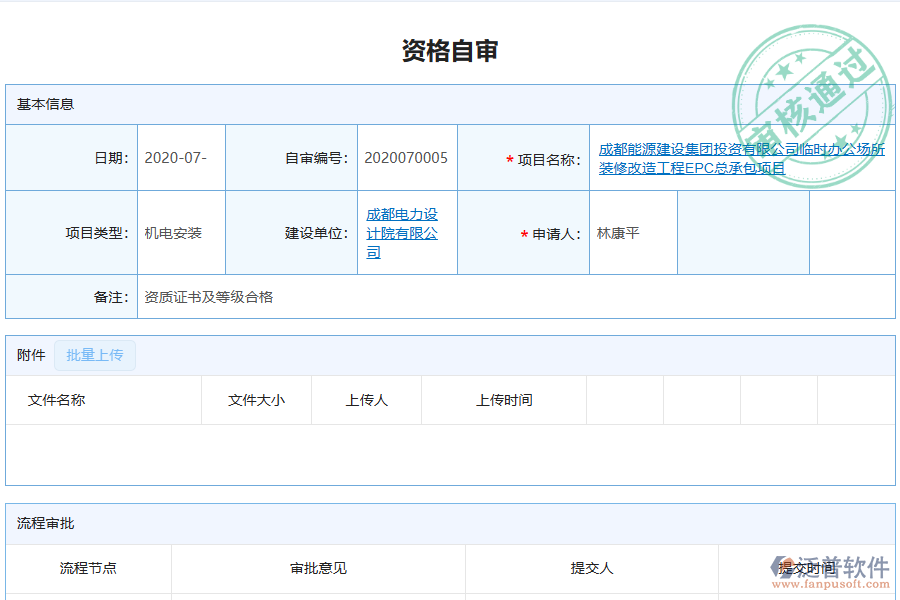Click the 文件名称 column header

pos(57,400)
